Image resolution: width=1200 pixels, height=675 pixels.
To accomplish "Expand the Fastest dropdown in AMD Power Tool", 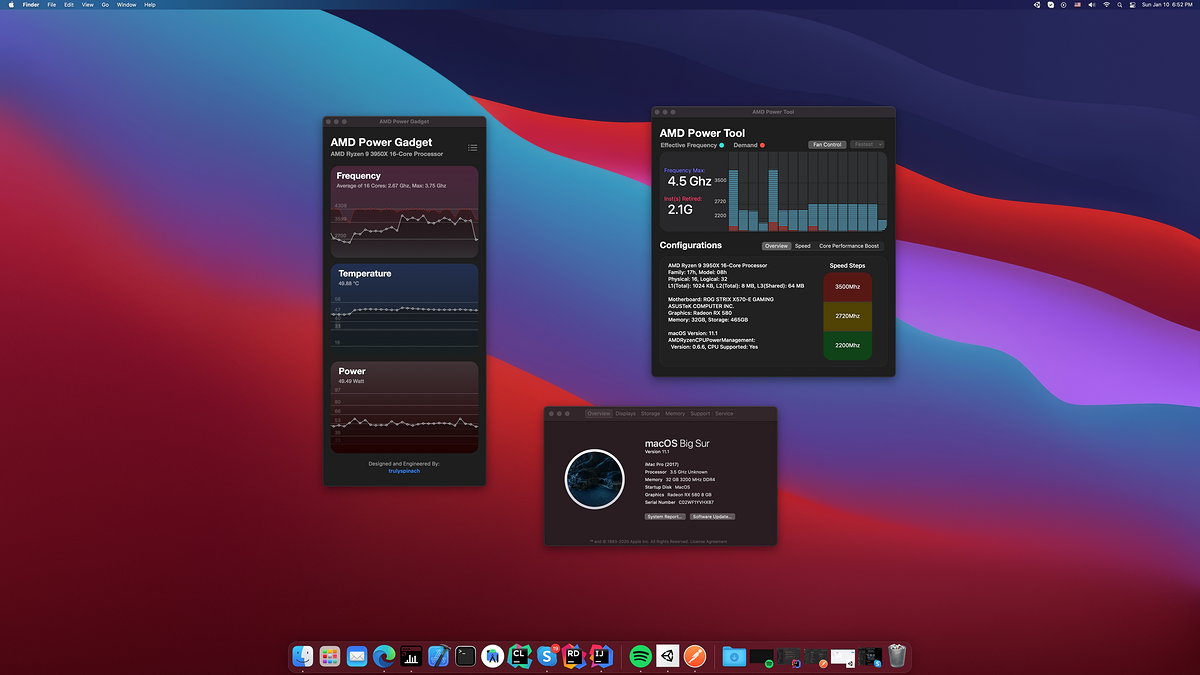I will point(867,145).
